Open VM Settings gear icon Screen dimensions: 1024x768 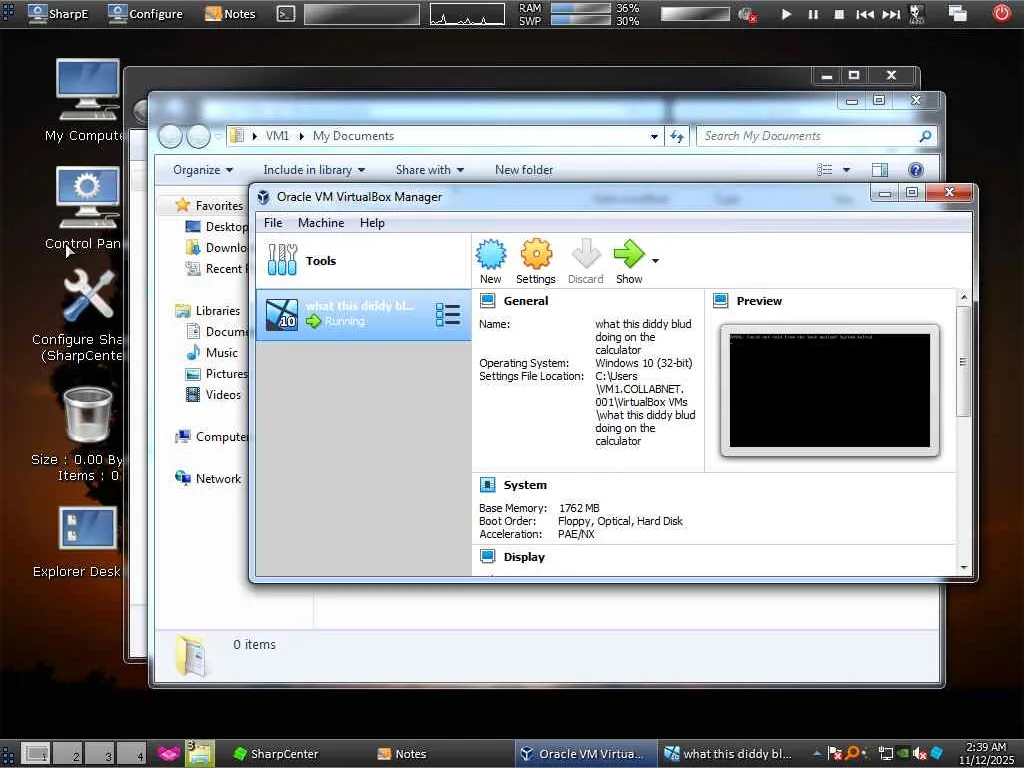click(536, 254)
